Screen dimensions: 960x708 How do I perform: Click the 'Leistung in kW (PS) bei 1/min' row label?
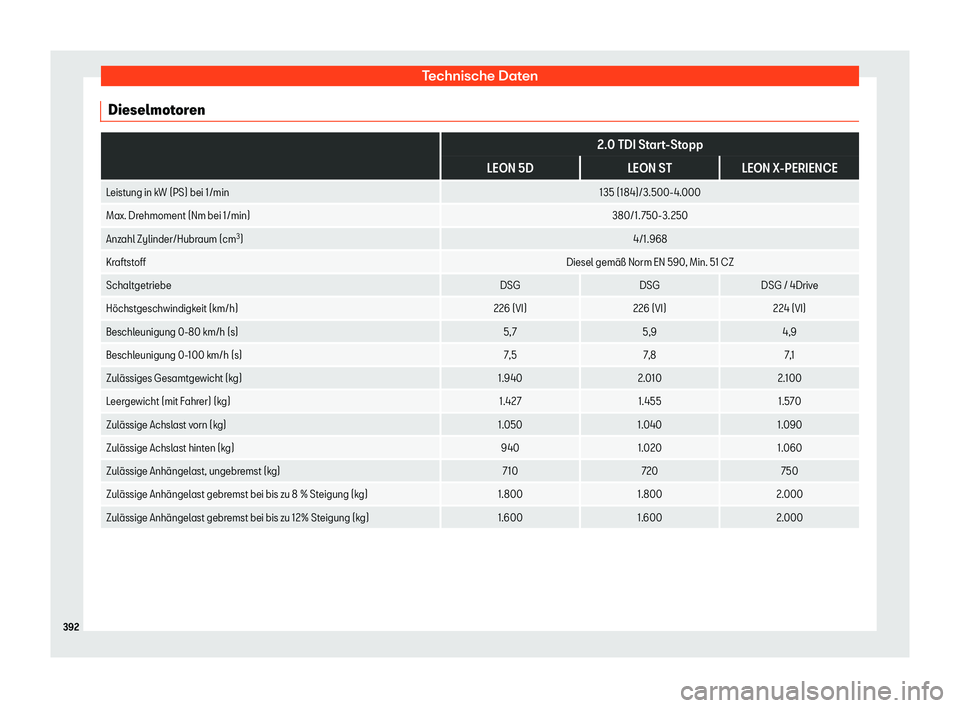168,192
